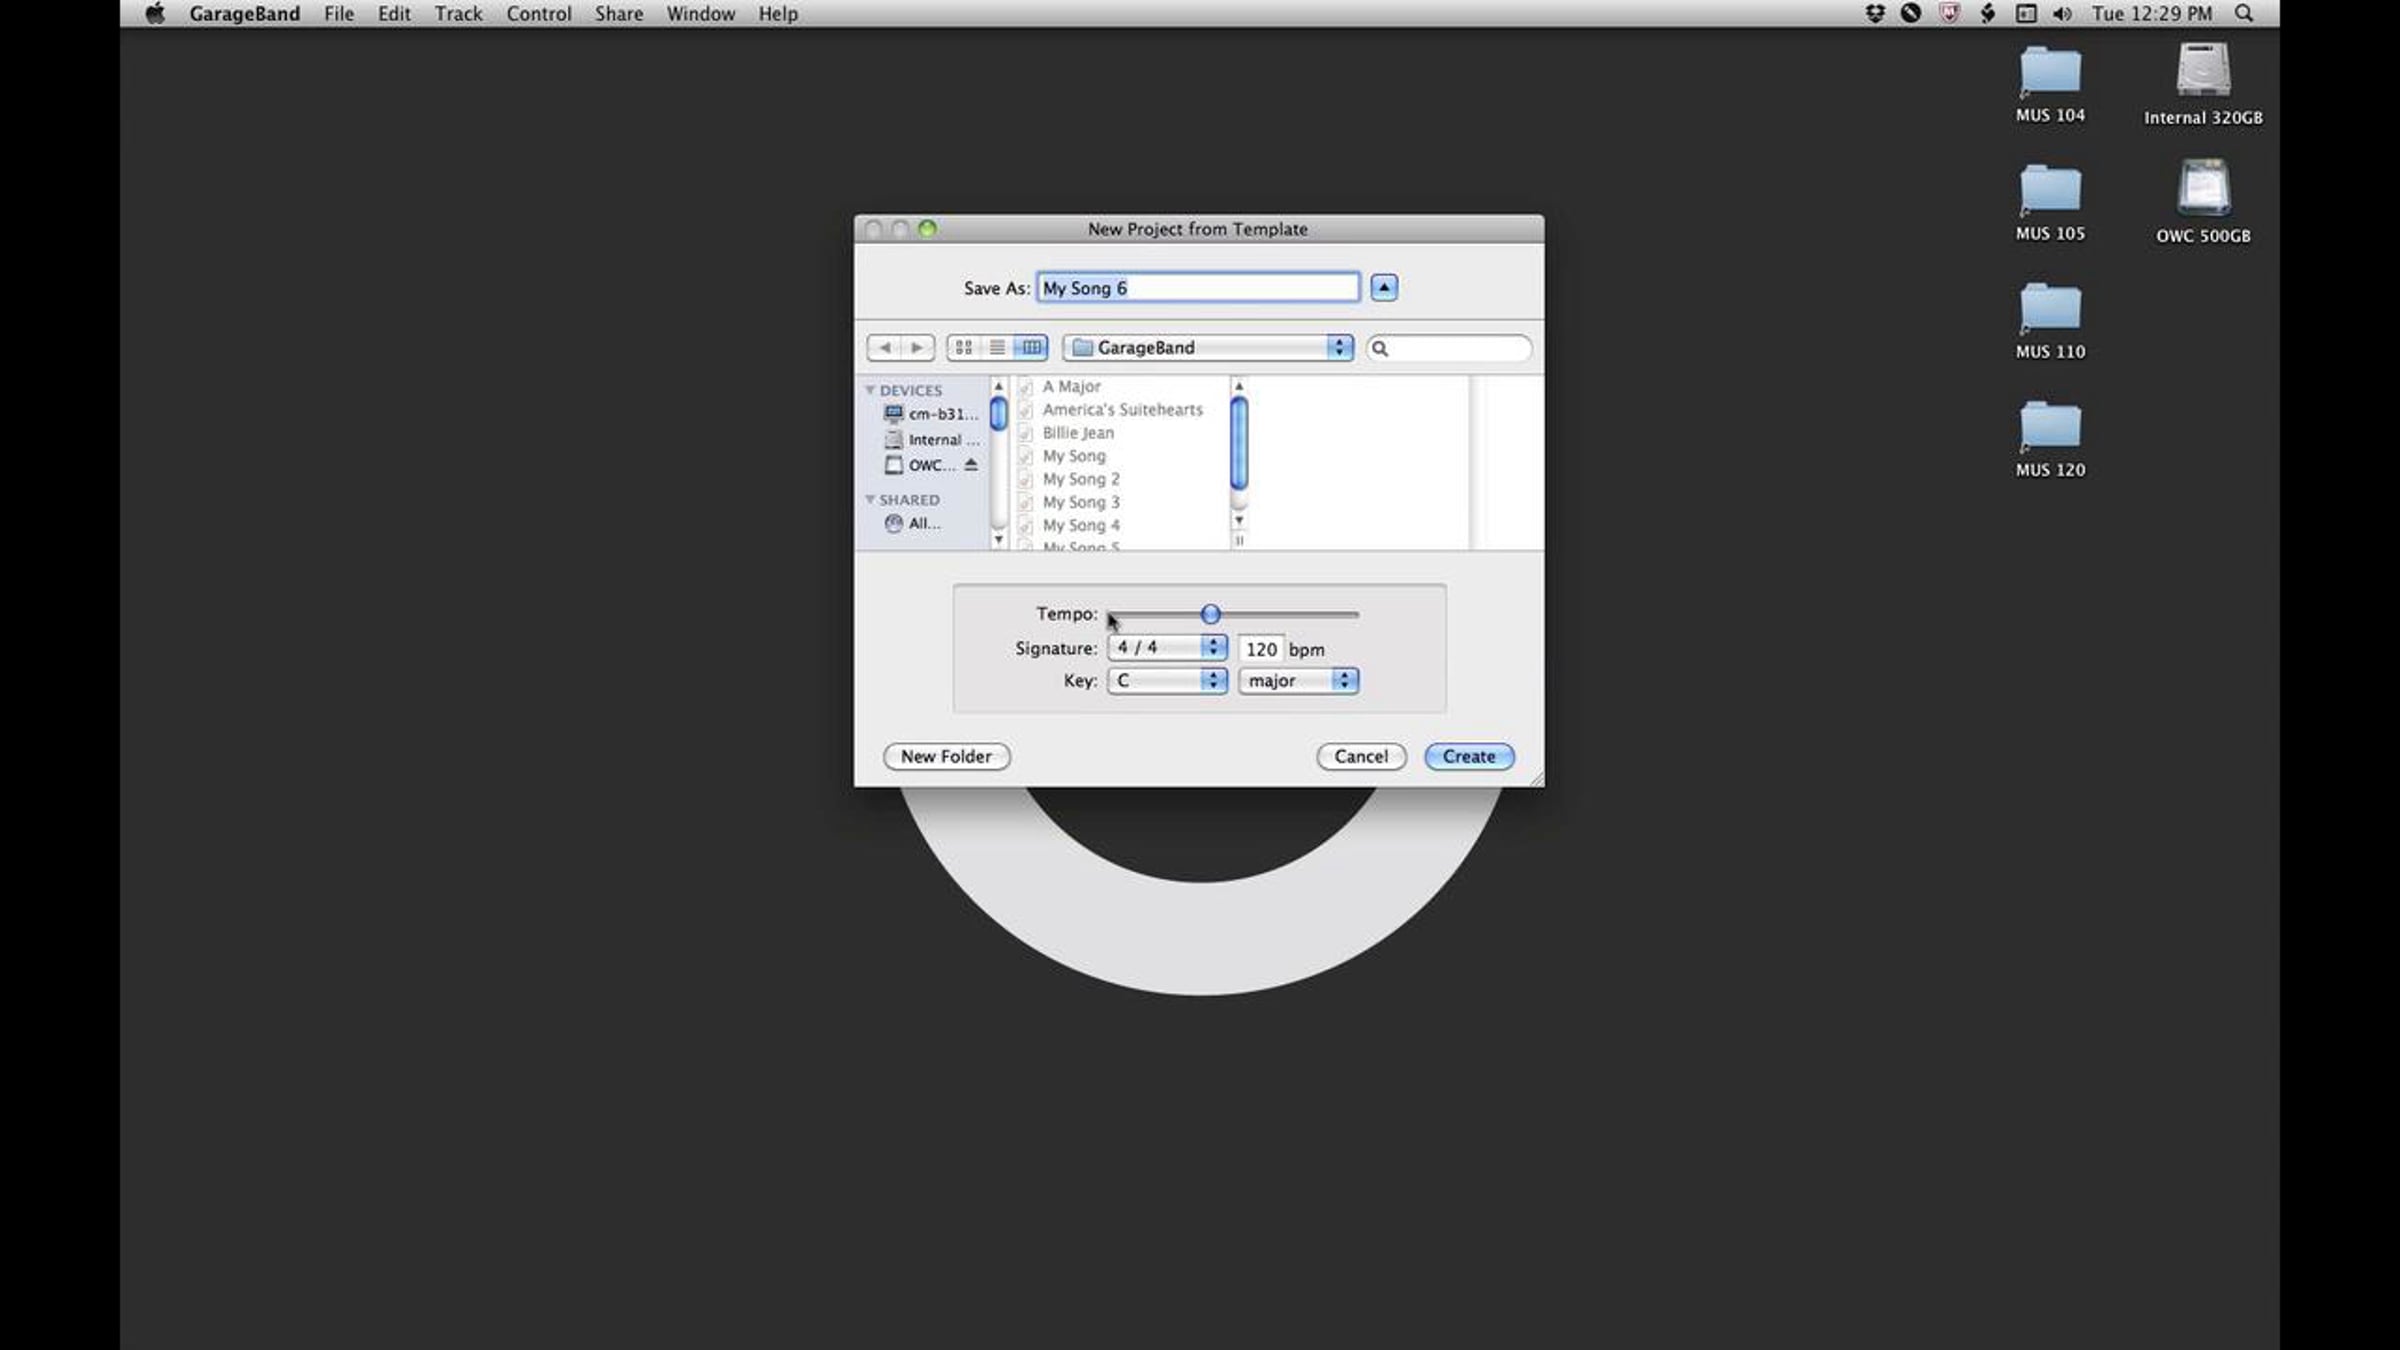The height and width of the screenshot is (1350, 2400).
Task: Eject the OWC drive in sidebar
Action: coord(970,465)
